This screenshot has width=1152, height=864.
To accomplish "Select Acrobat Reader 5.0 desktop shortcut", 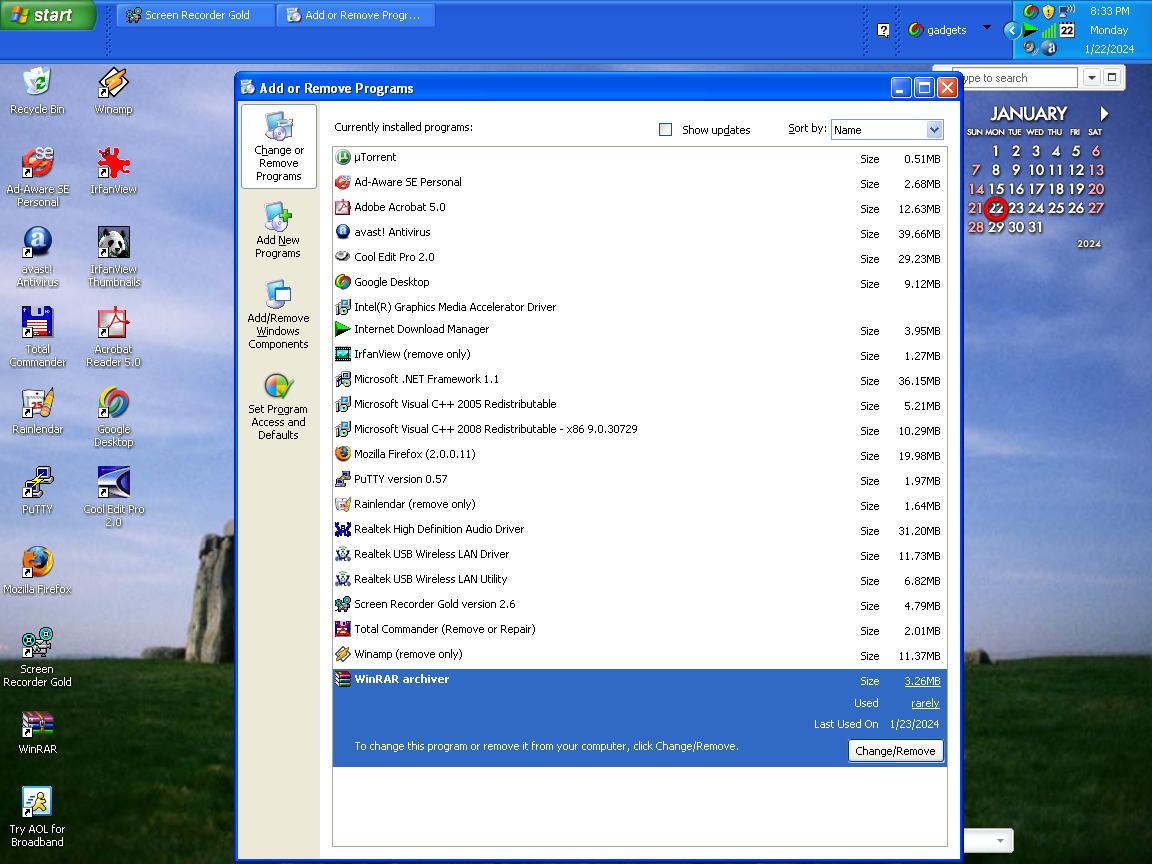I will [113, 336].
